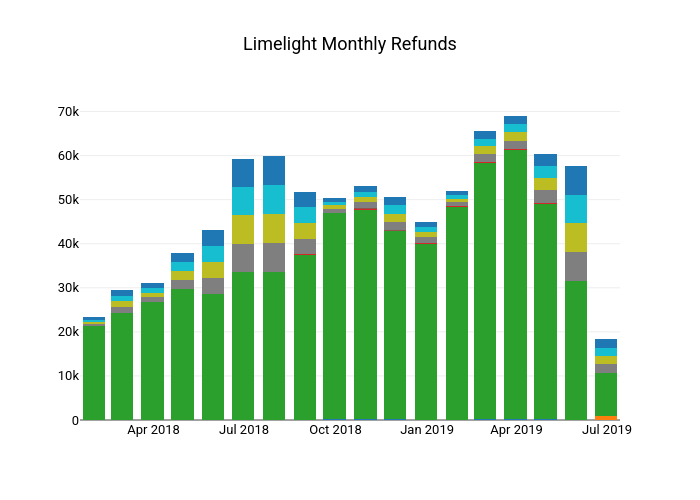Select the 30k y-axis label

tap(68, 288)
